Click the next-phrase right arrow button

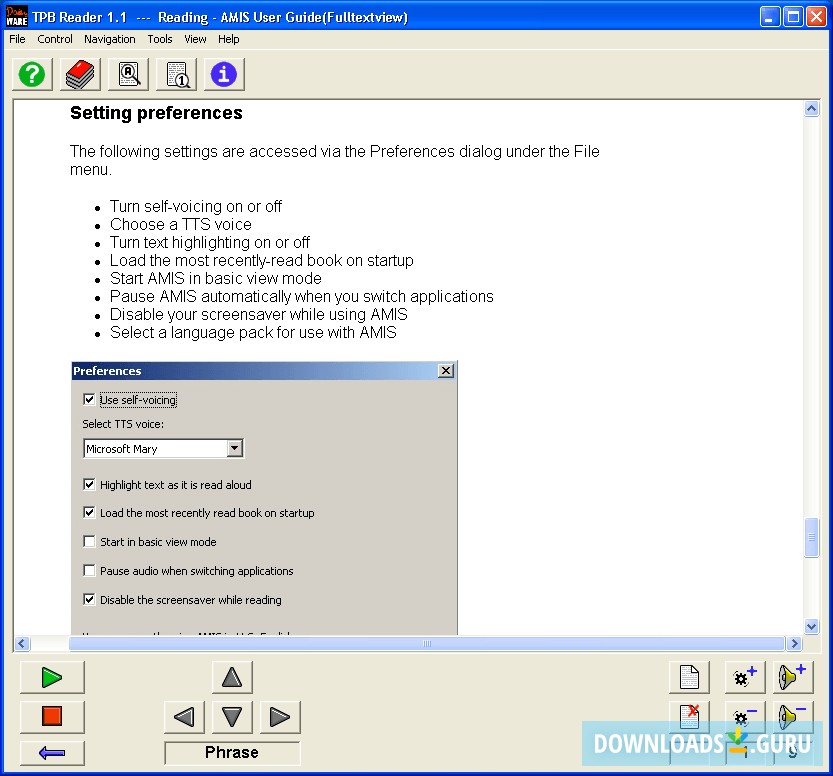pyautogui.click(x=279, y=716)
